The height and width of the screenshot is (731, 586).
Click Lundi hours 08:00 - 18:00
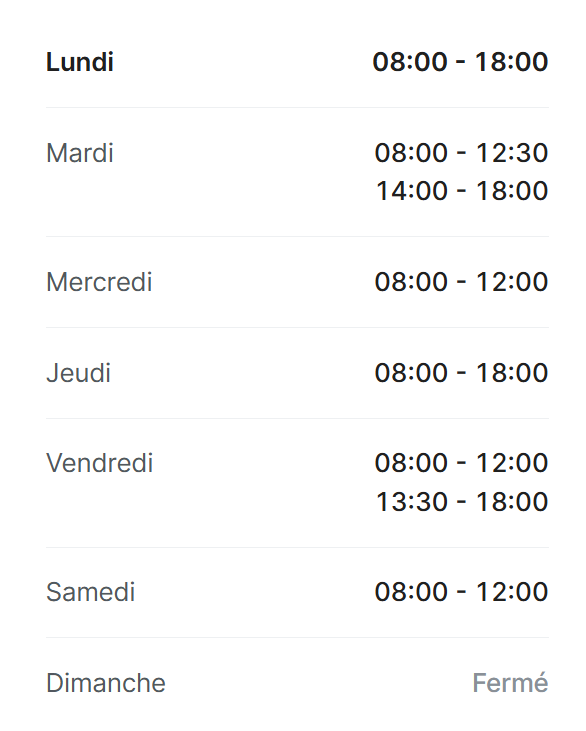(x=460, y=62)
